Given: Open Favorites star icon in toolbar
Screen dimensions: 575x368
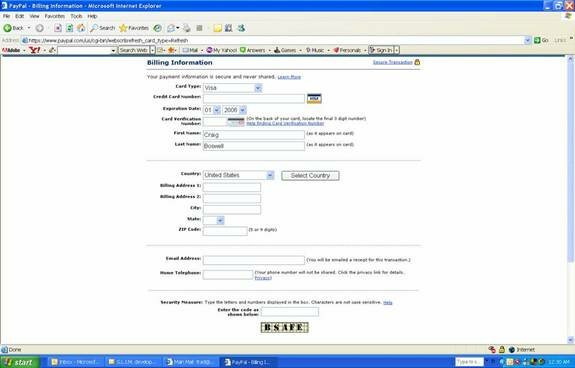Looking at the screenshot, I should 123,28.
